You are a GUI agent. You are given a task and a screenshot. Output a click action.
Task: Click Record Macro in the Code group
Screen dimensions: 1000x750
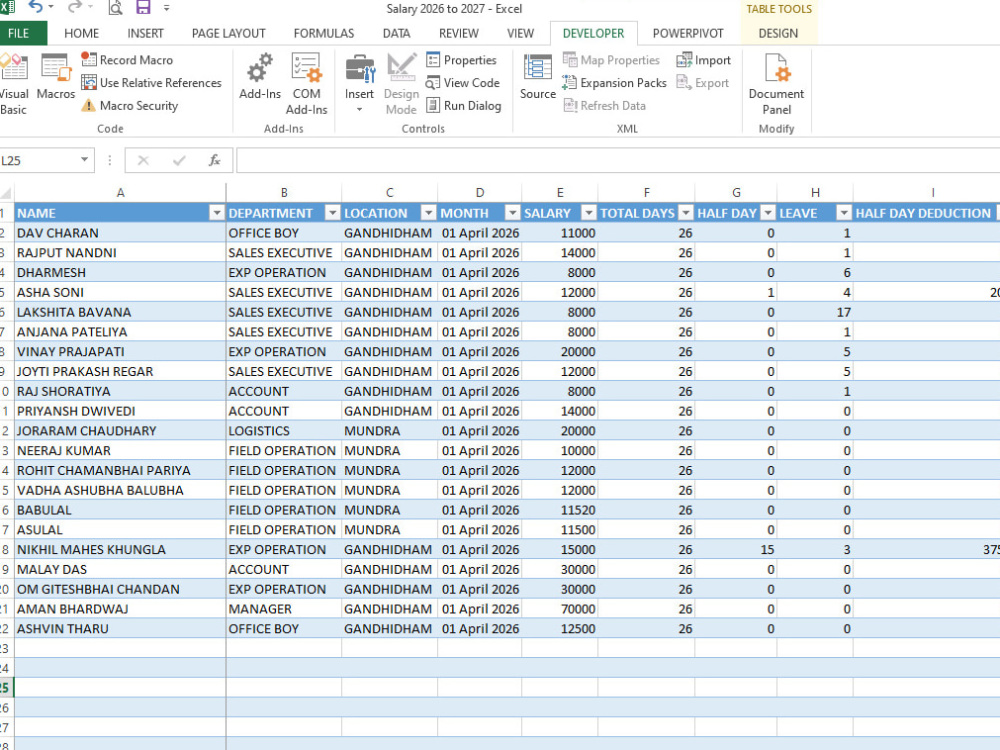(127, 60)
